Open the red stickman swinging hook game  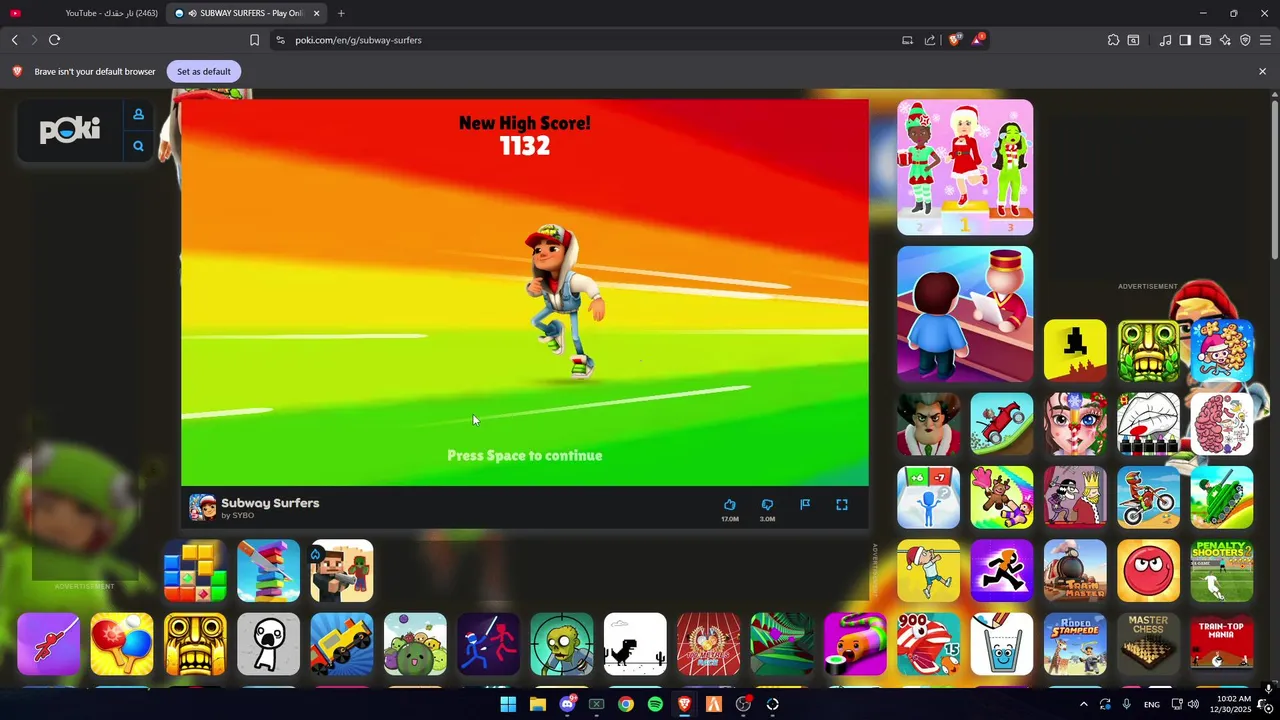coord(48,644)
